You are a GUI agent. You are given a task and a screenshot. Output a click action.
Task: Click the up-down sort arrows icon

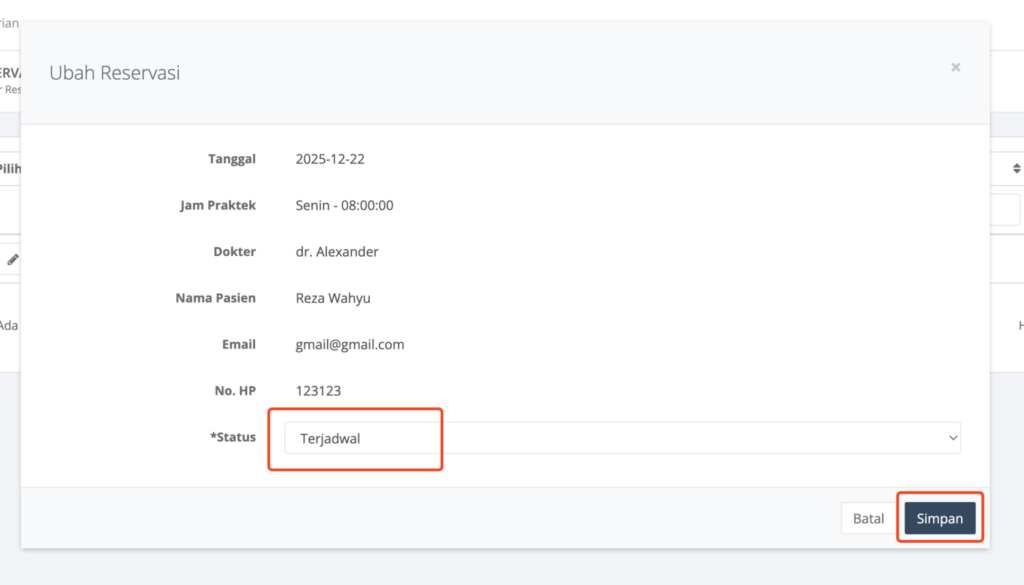click(1016, 168)
